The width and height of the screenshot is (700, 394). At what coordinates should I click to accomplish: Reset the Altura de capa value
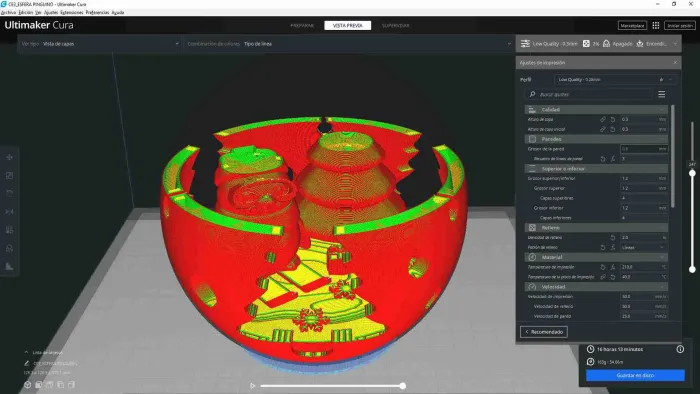point(613,119)
